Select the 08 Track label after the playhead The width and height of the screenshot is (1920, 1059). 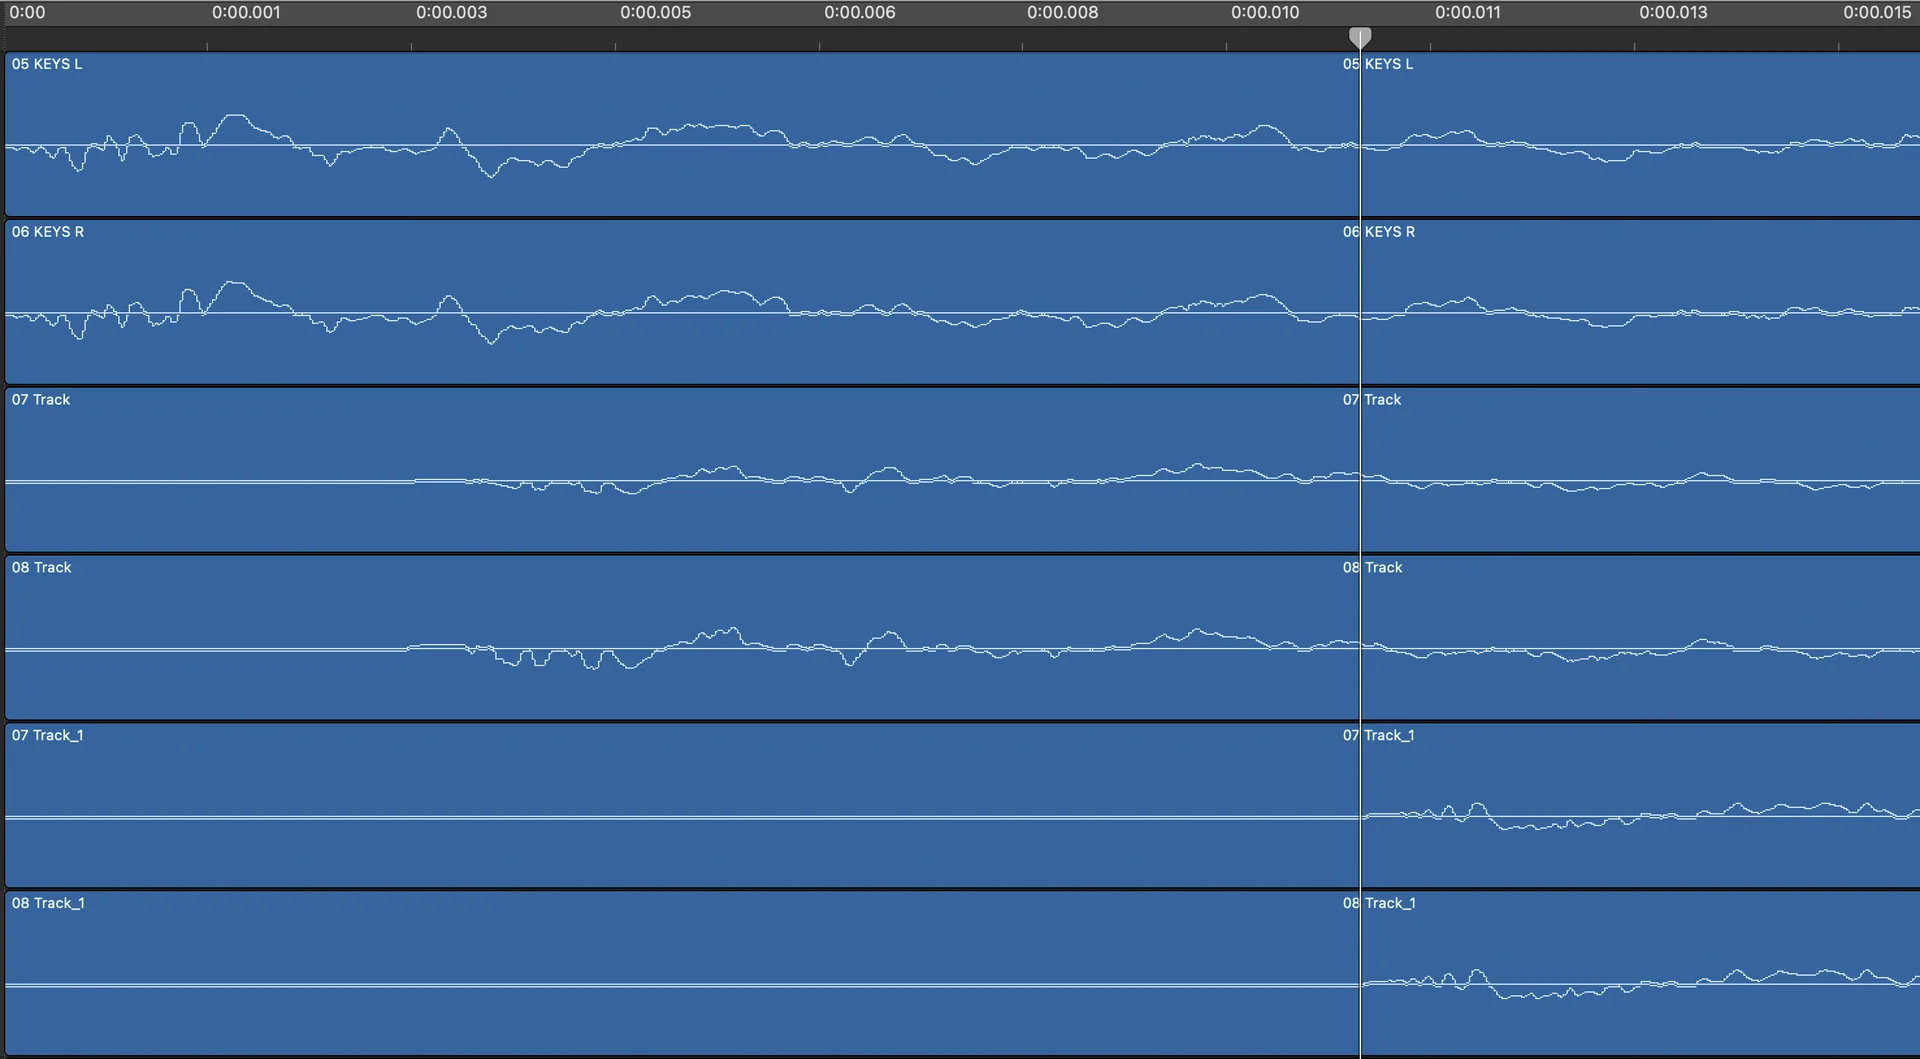[1372, 568]
